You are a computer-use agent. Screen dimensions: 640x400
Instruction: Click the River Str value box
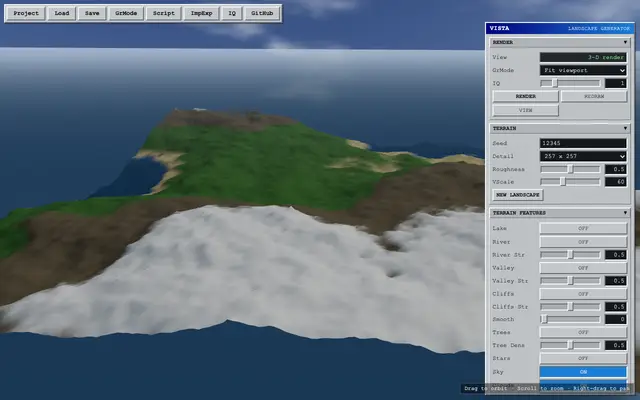click(x=616, y=255)
